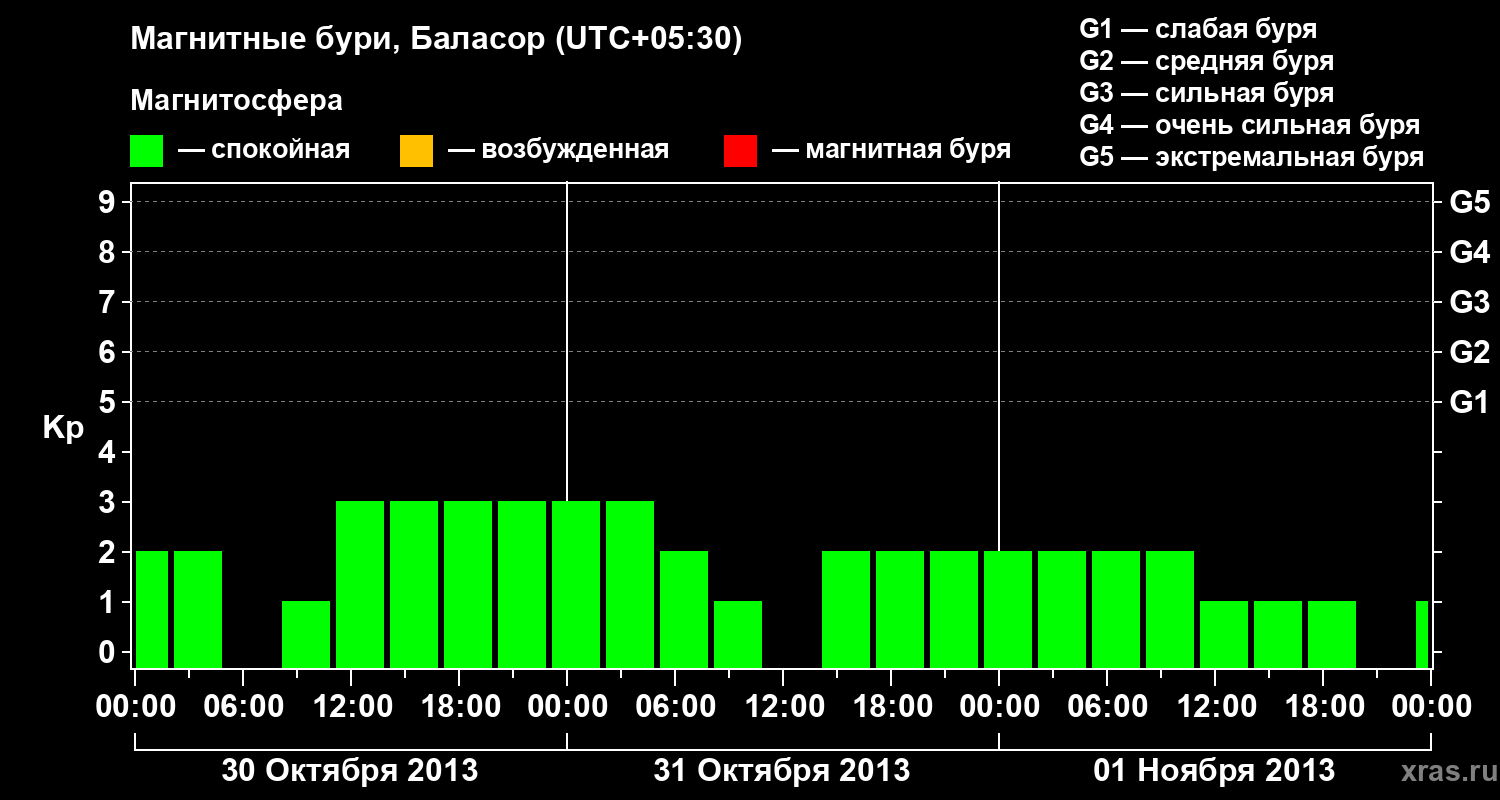Click 'G3 — сильная буря' legend line
The height and width of the screenshot is (800, 1500).
(x=1207, y=92)
